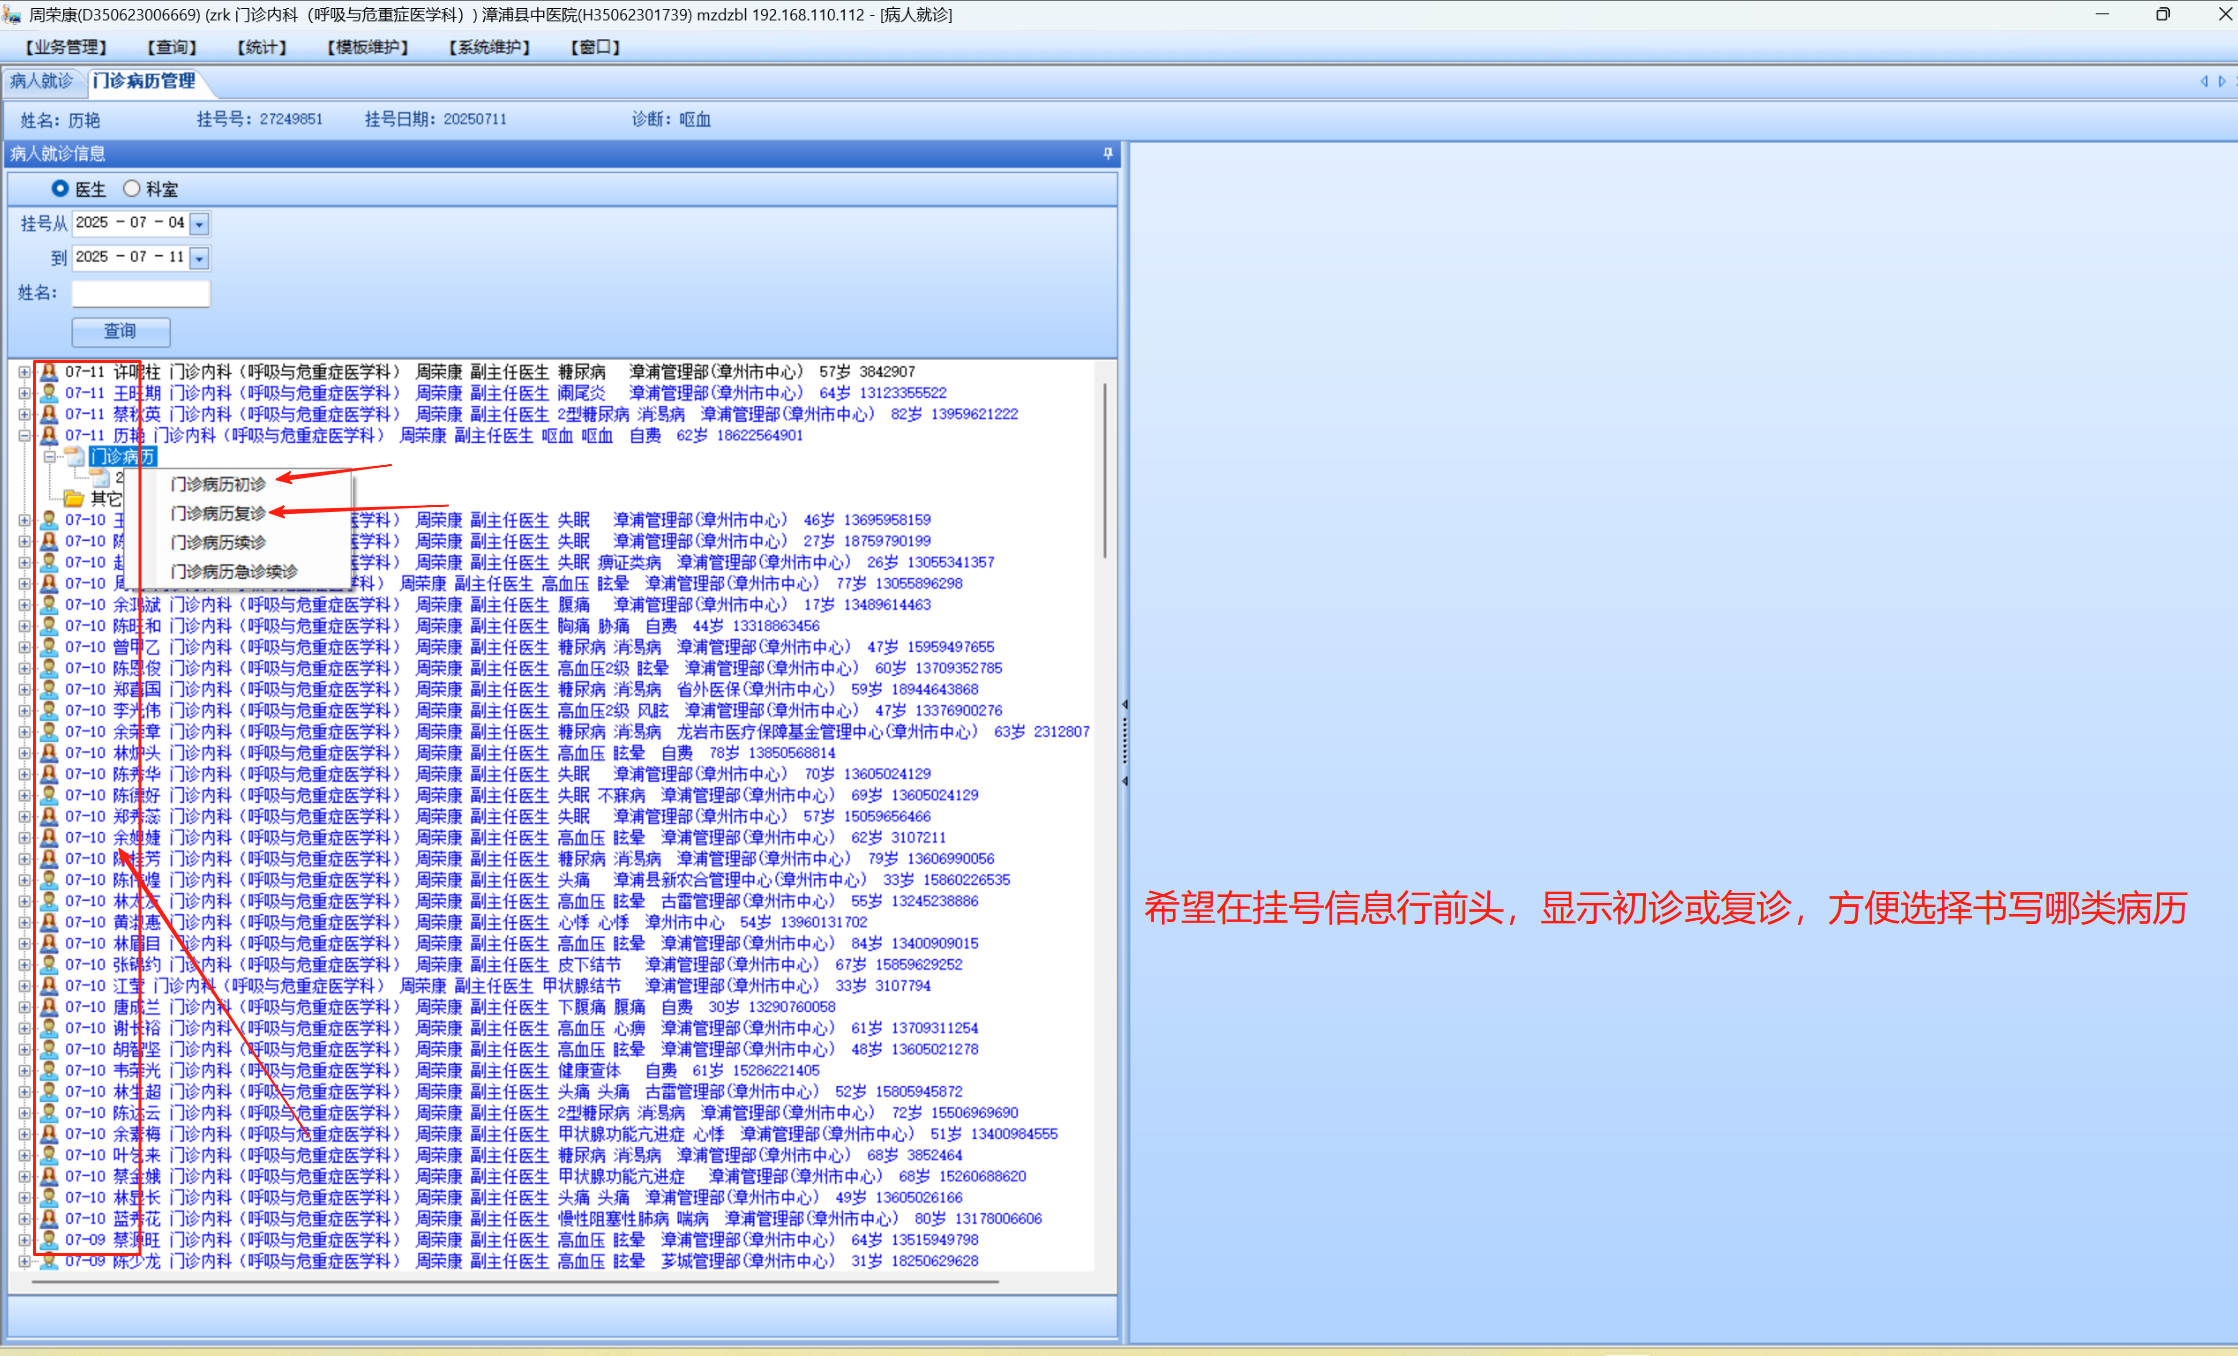The height and width of the screenshot is (1356, 2238).
Task: Open the 【统计】 menu
Action: (x=262, y=47)
